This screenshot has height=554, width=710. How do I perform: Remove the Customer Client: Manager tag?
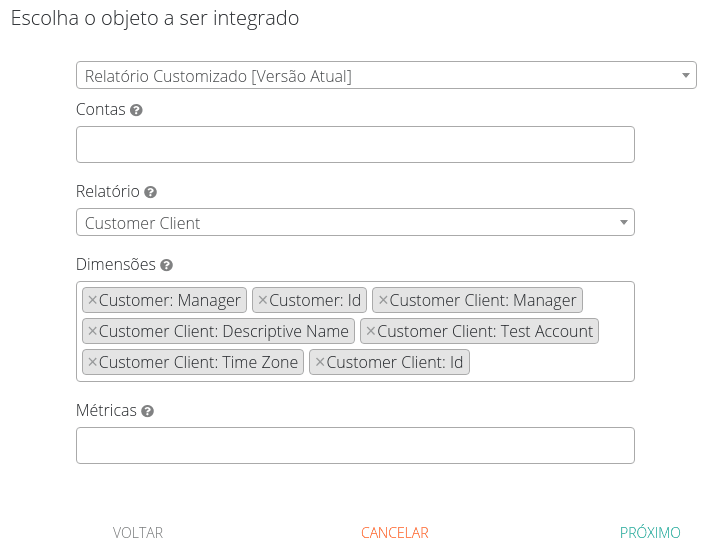tap(383, 300)
